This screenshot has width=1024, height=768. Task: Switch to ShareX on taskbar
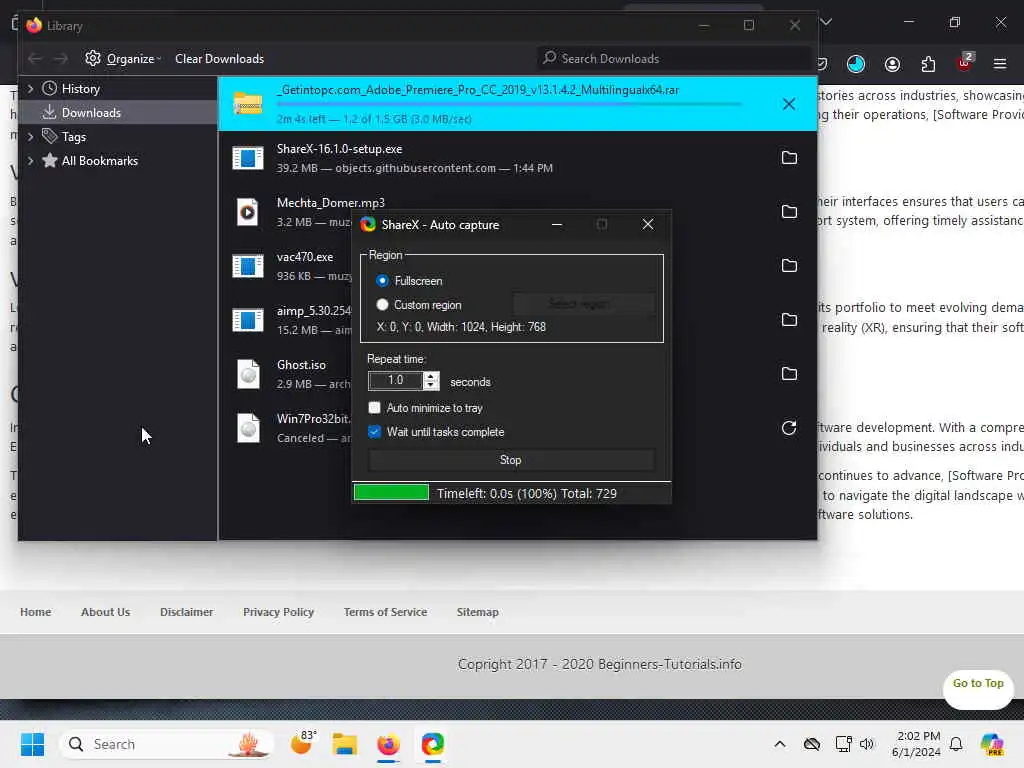tap(432, 744)
